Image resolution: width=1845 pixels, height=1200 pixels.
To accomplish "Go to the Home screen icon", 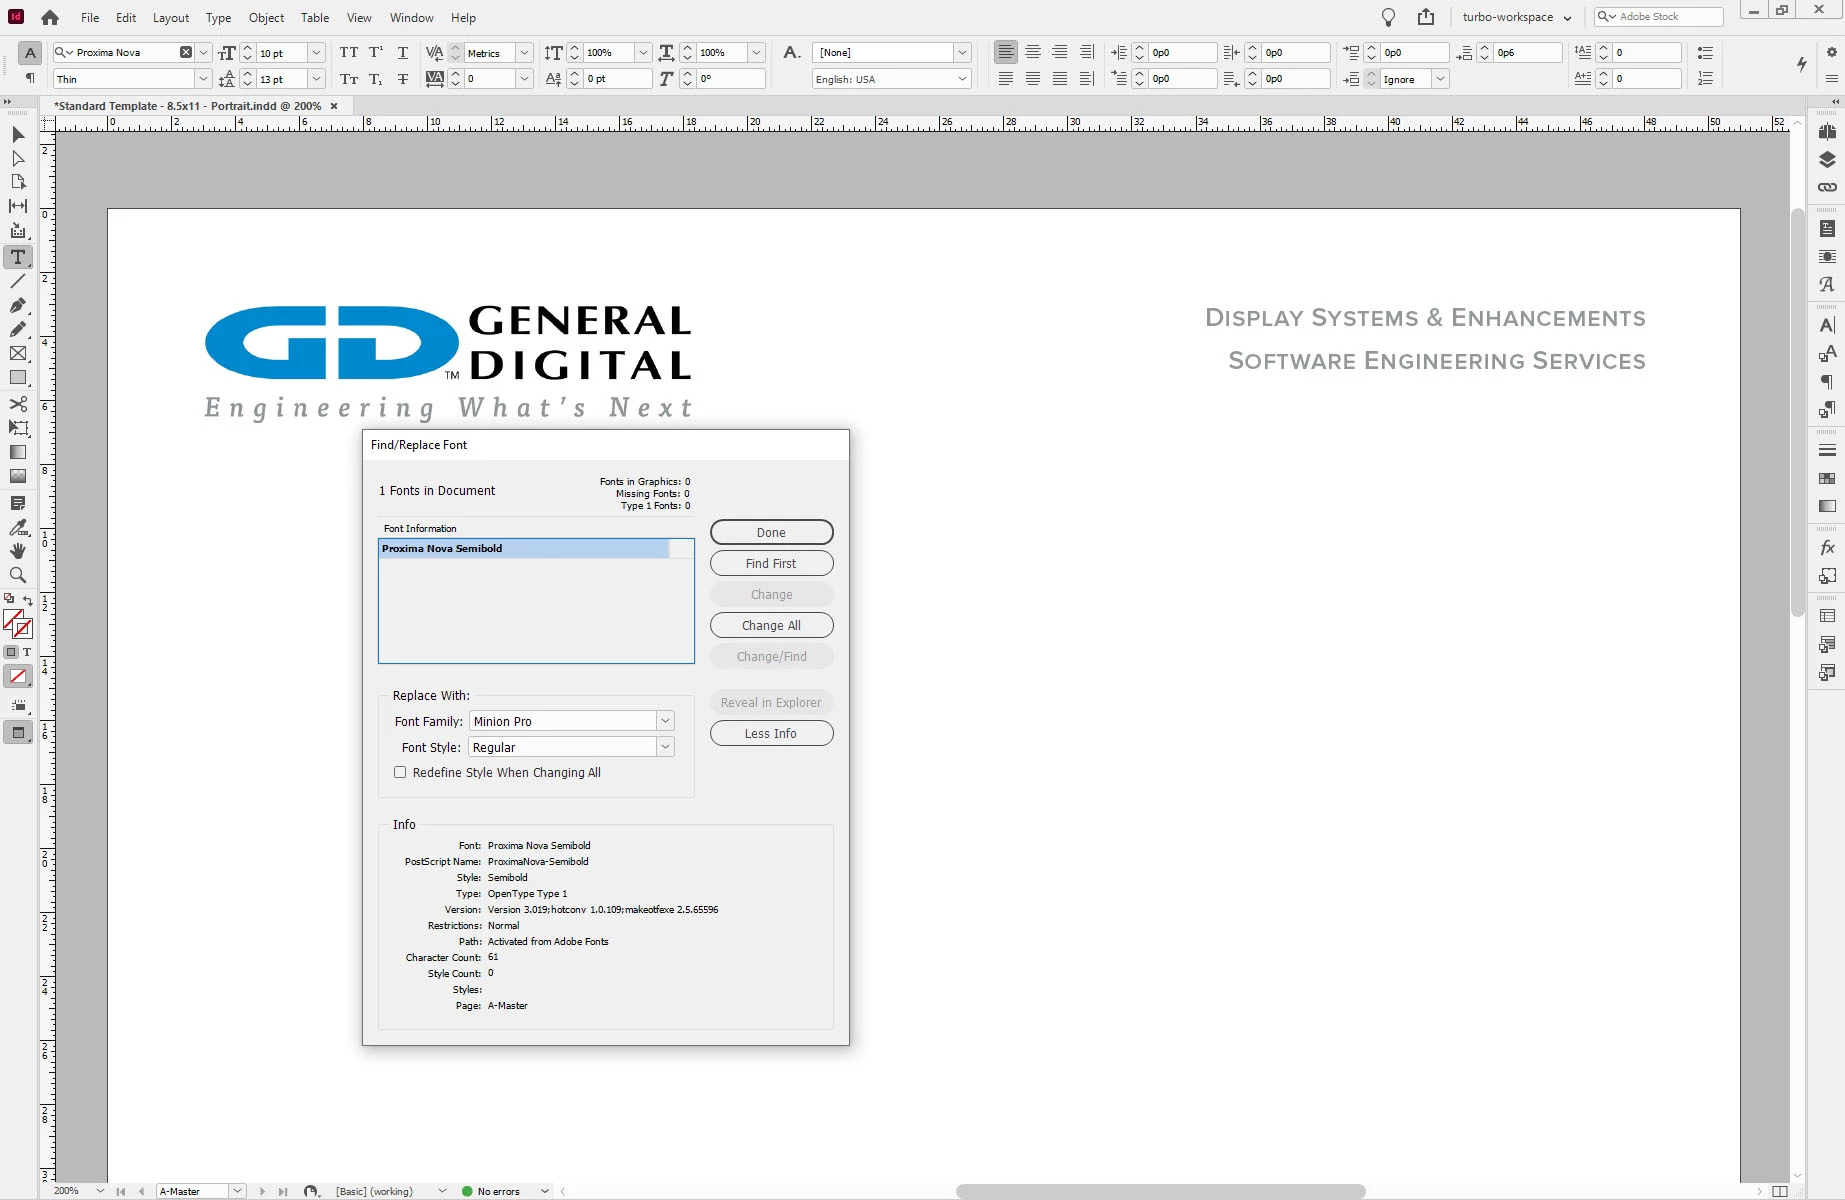I will pos(50,17).
